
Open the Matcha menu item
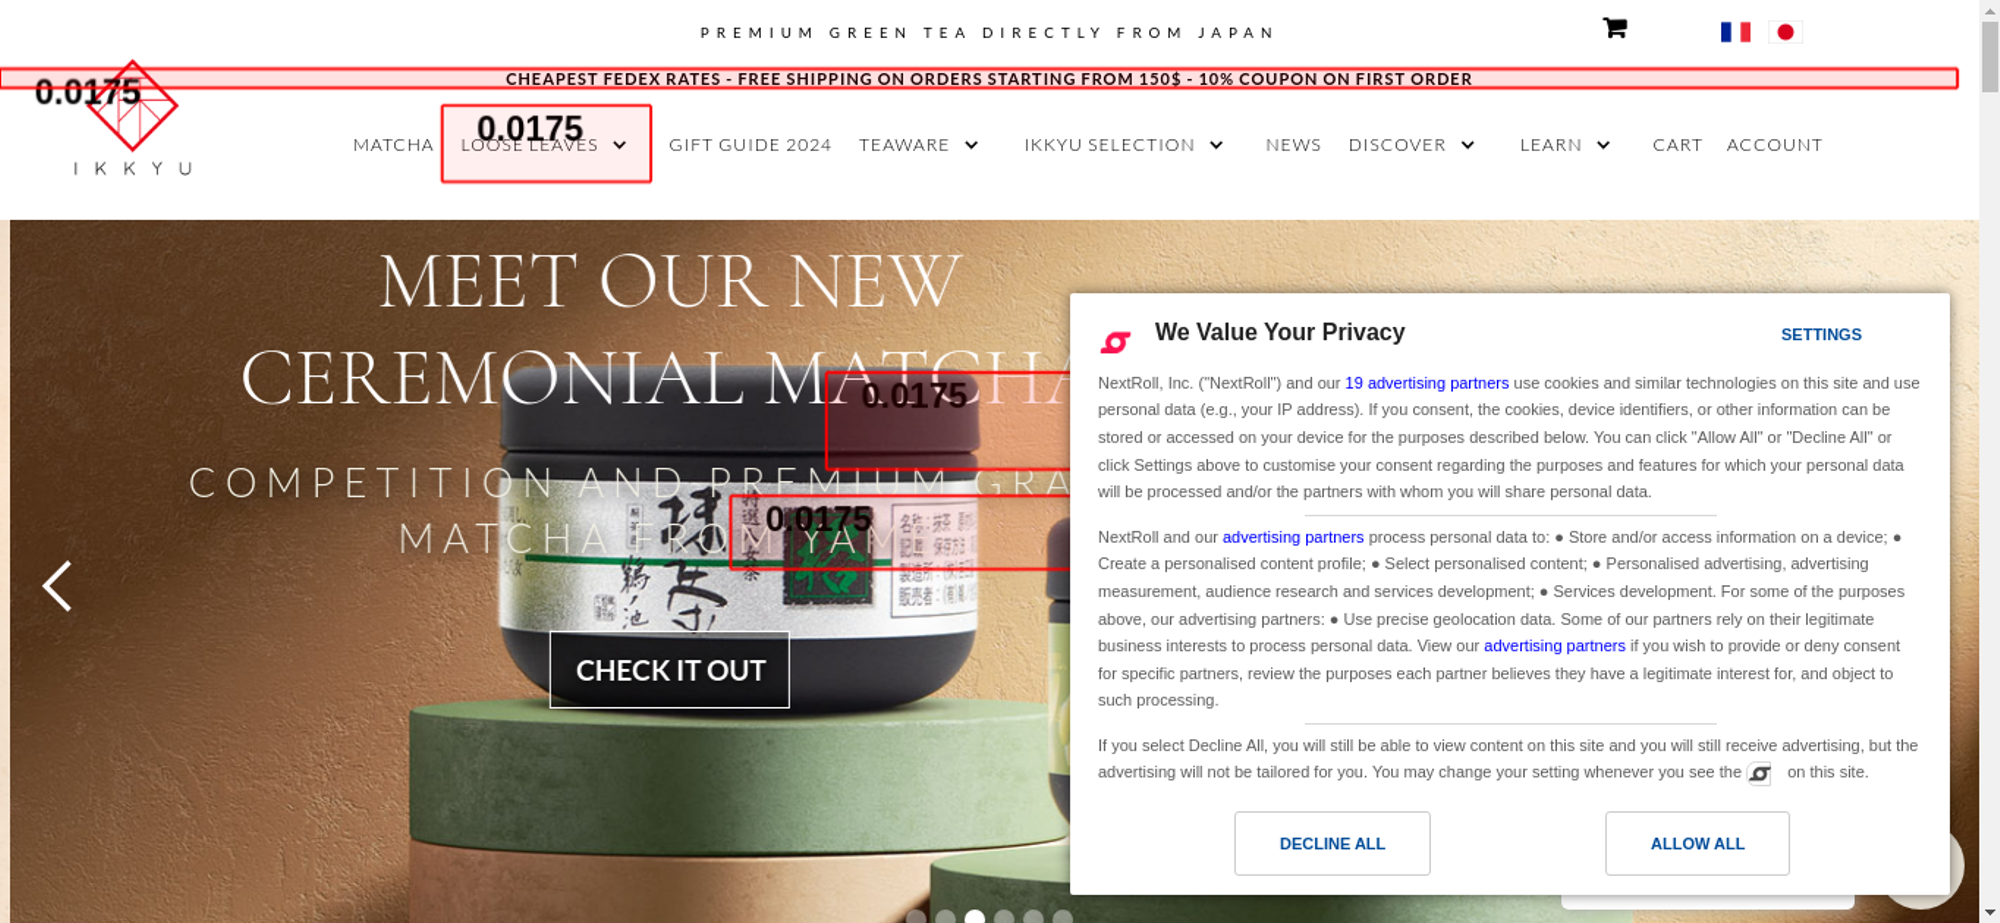393,145
